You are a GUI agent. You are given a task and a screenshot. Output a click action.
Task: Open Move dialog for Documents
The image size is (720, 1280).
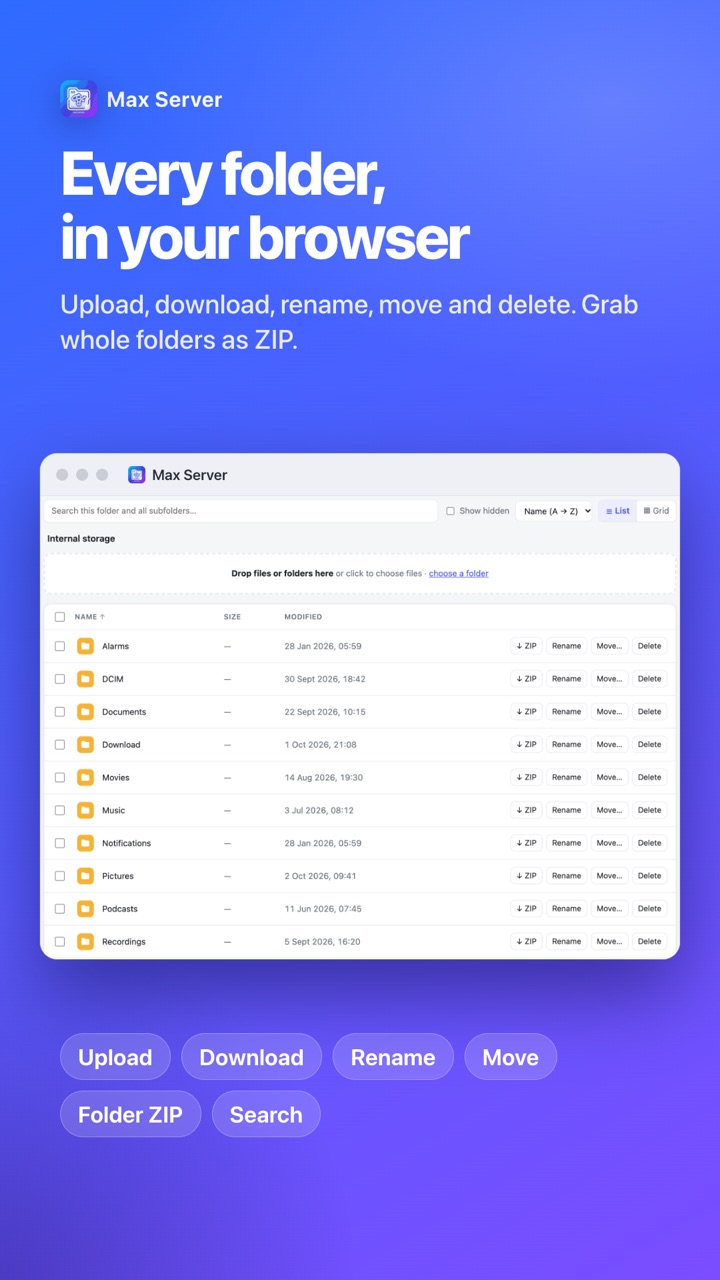pyautogui.click(x=609, y=712)
